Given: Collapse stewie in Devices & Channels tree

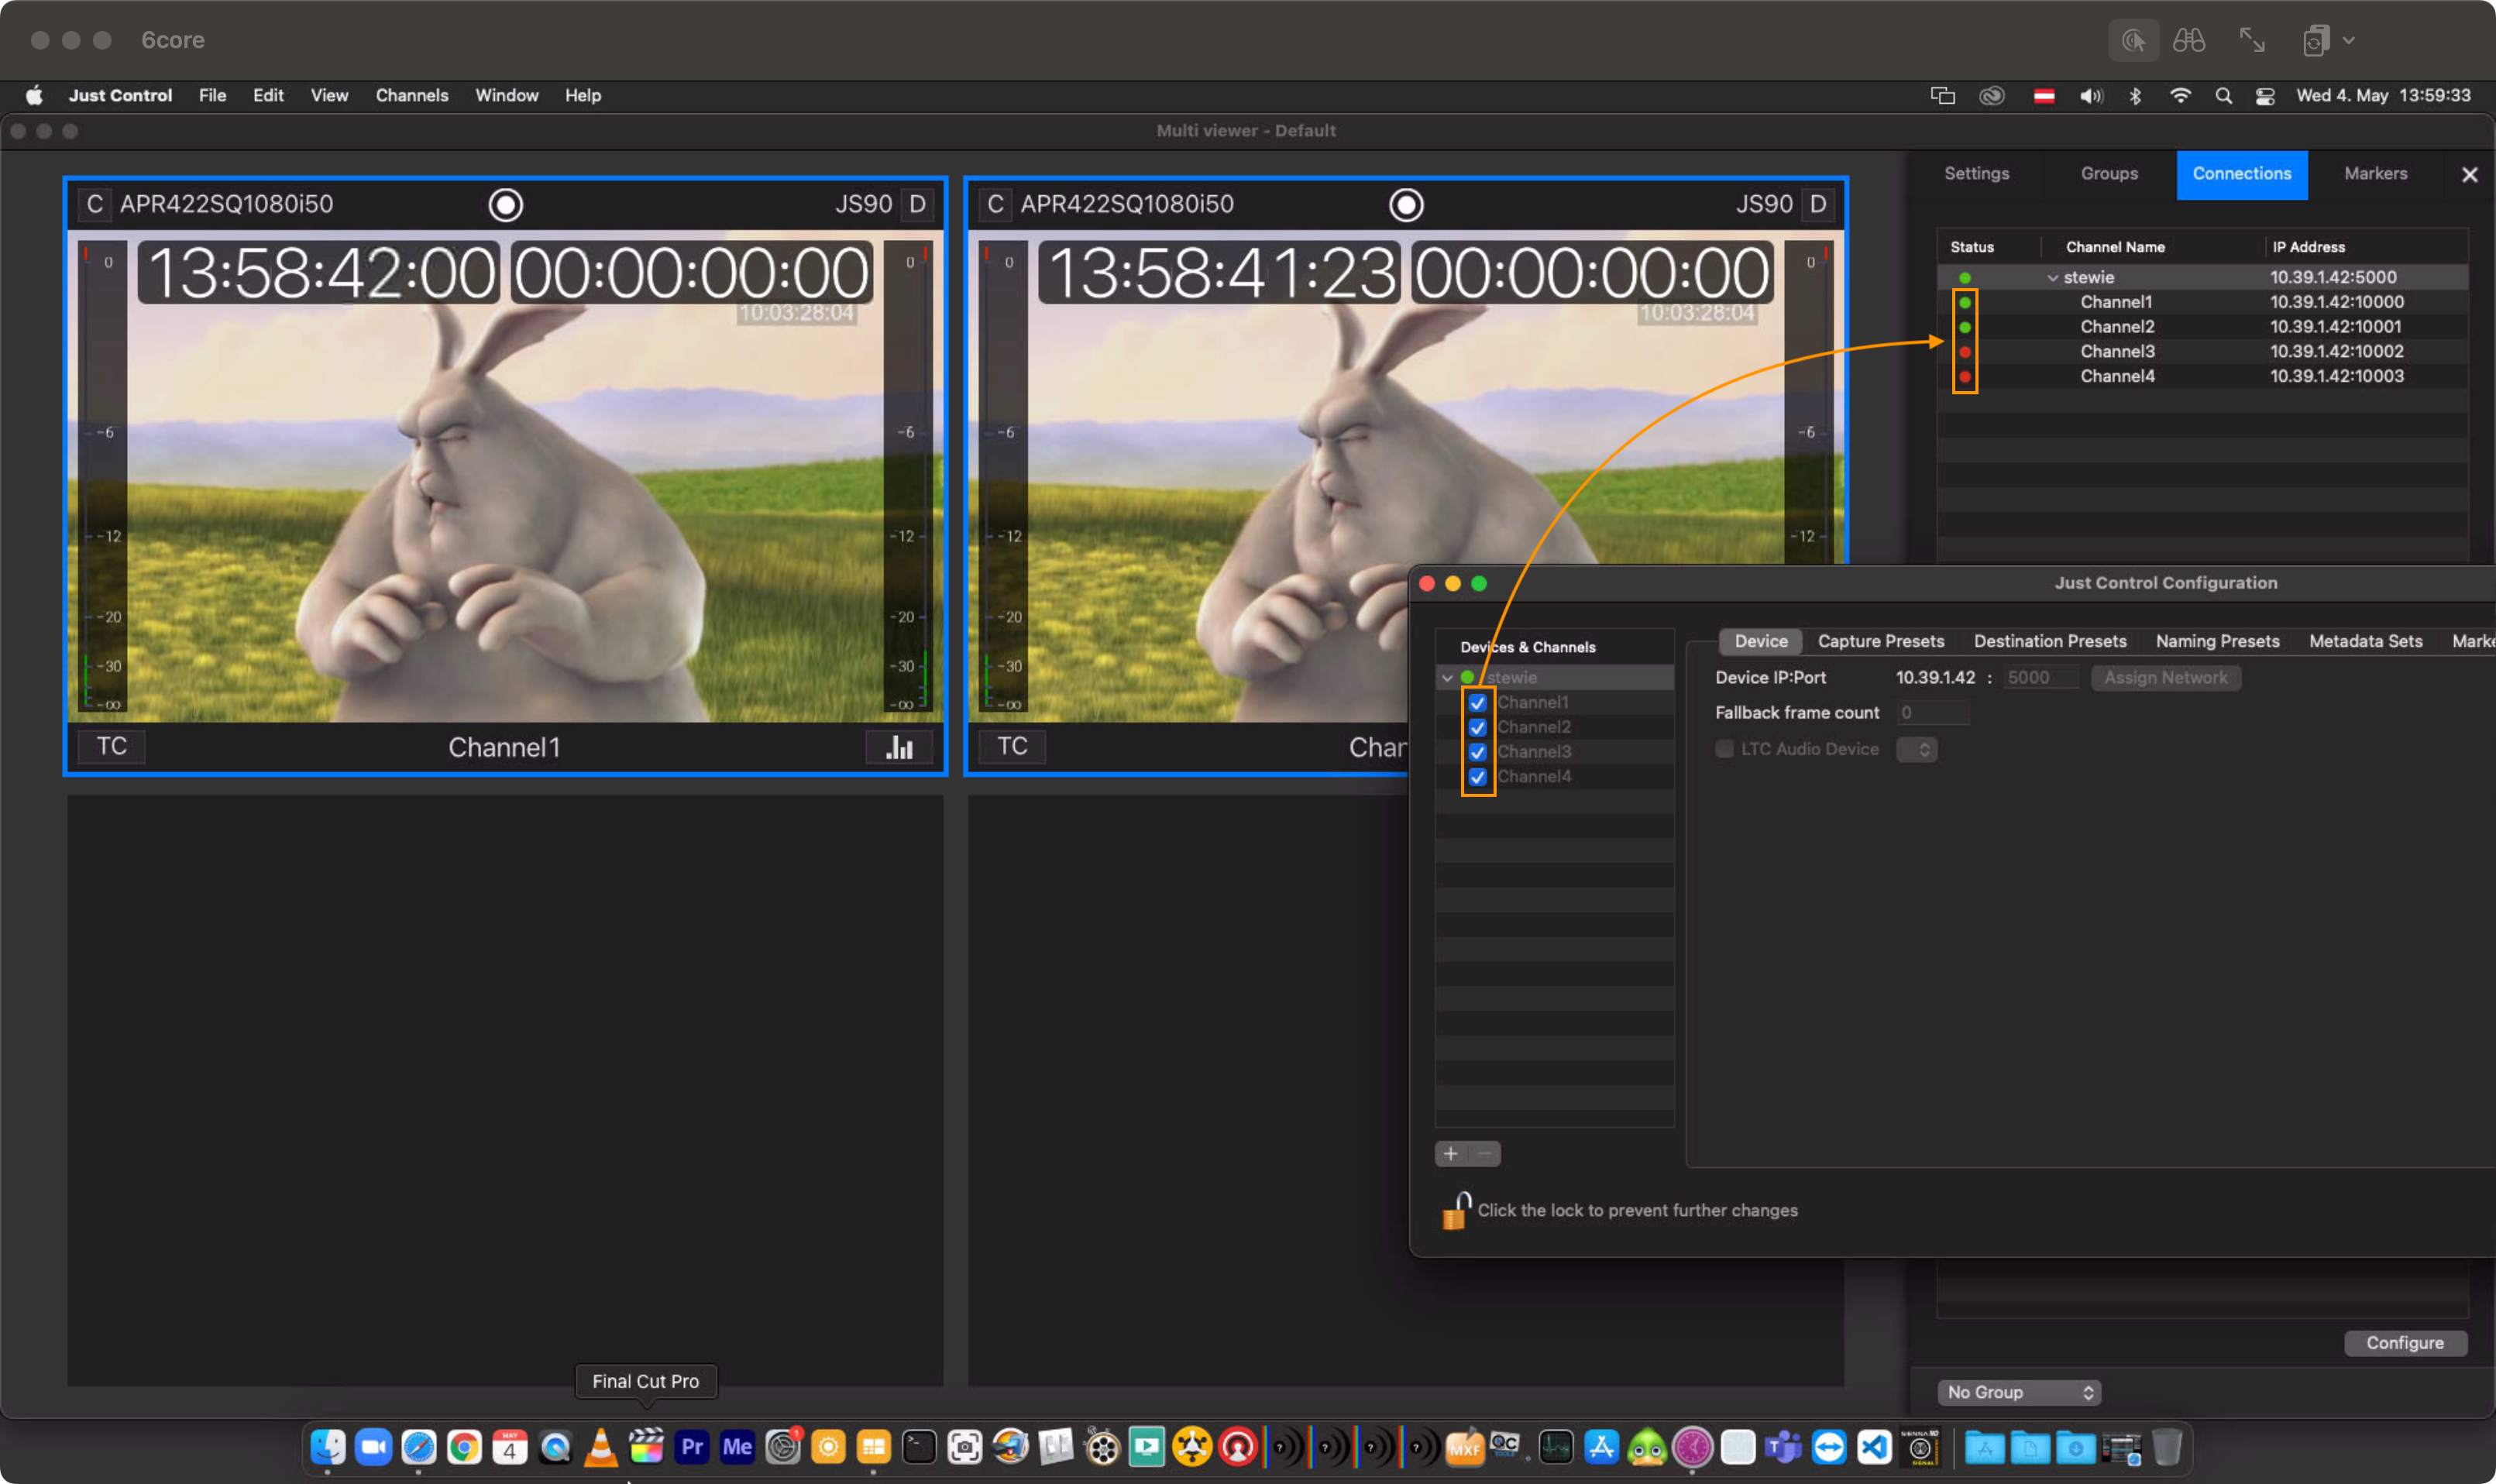Looking at the screenshot, I should (1447, 678).
